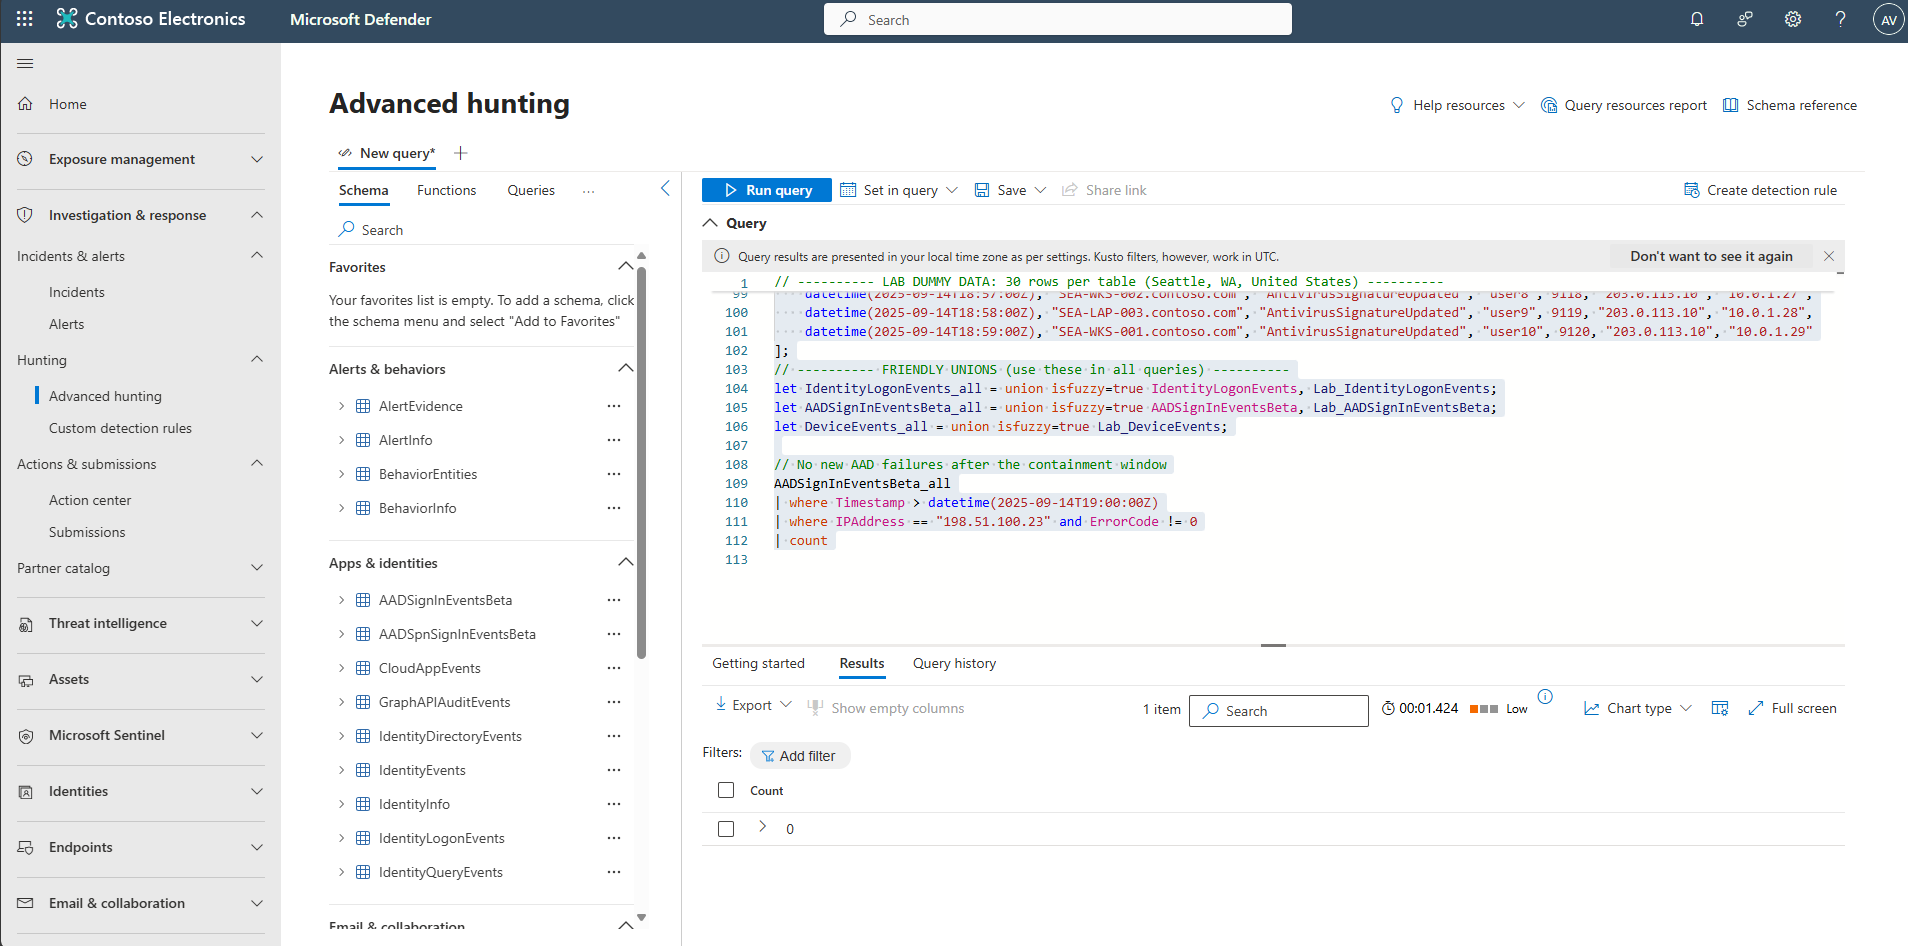Switch to the Schema tab
This screenshot has width=1908, height=946.
363,190
